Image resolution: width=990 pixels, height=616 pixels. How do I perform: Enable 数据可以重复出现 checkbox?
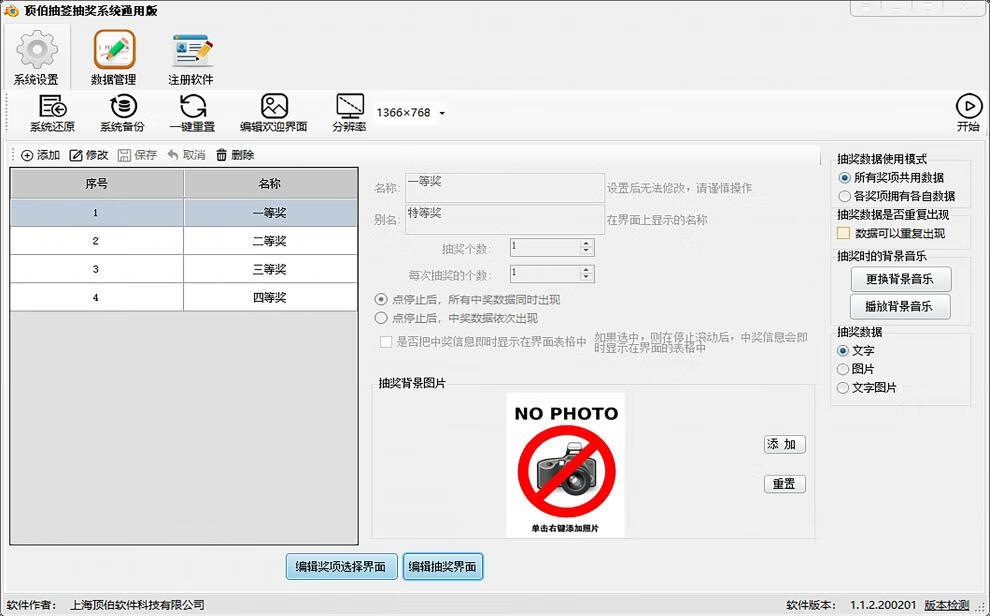843,233
